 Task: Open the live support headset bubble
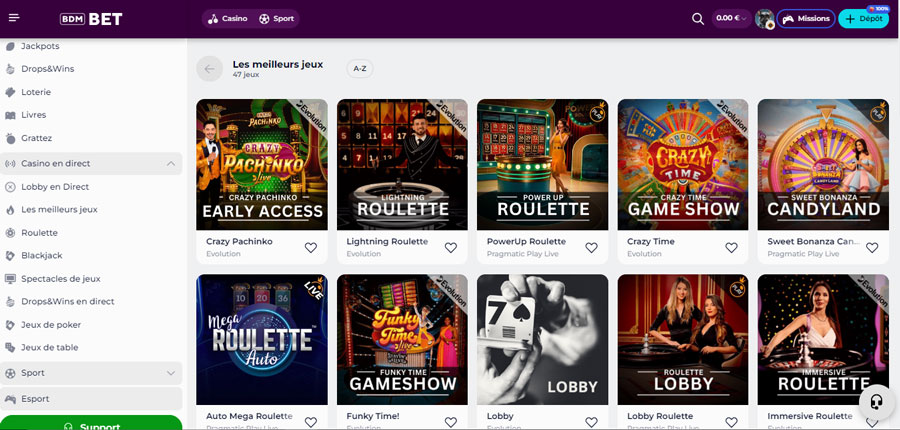coord(876,402)
